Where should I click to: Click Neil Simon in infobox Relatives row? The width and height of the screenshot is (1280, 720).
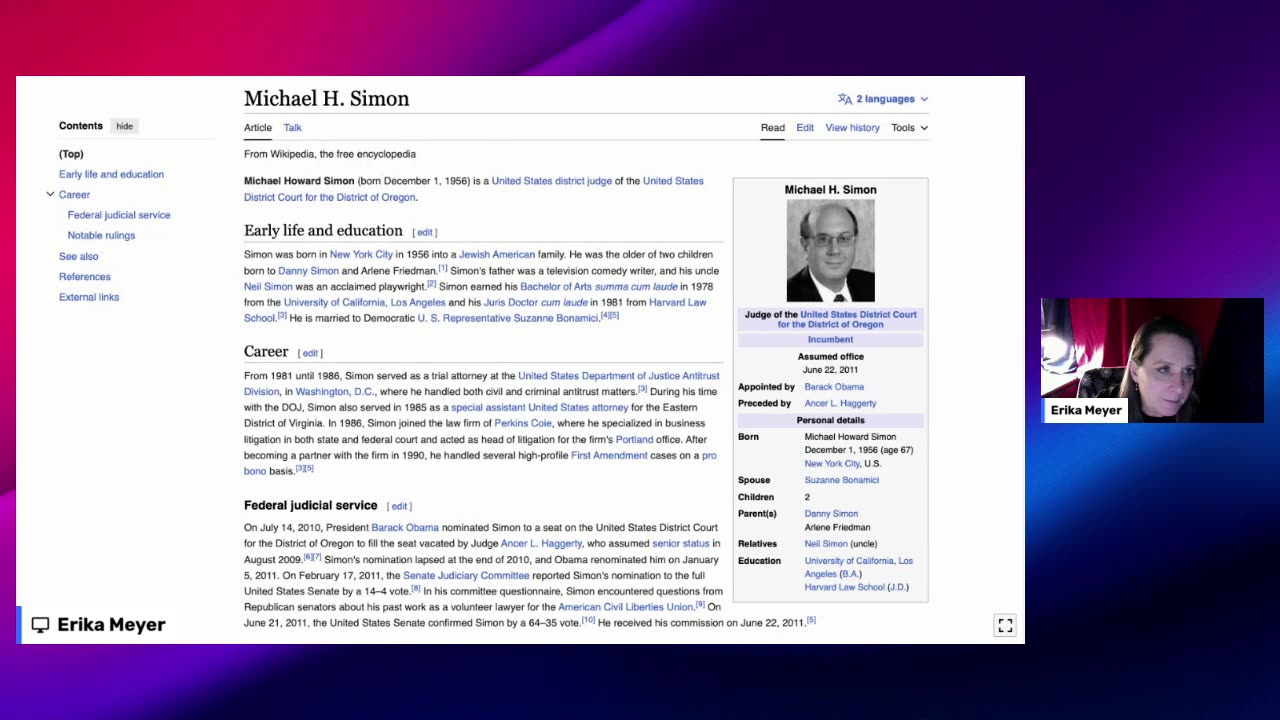coord(826,544)
